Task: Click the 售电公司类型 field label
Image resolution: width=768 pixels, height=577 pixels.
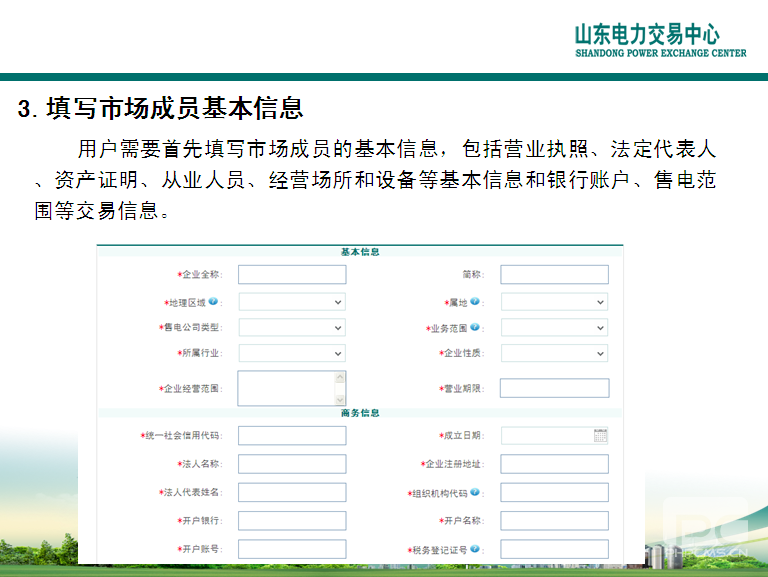Action: pos(192,327)
